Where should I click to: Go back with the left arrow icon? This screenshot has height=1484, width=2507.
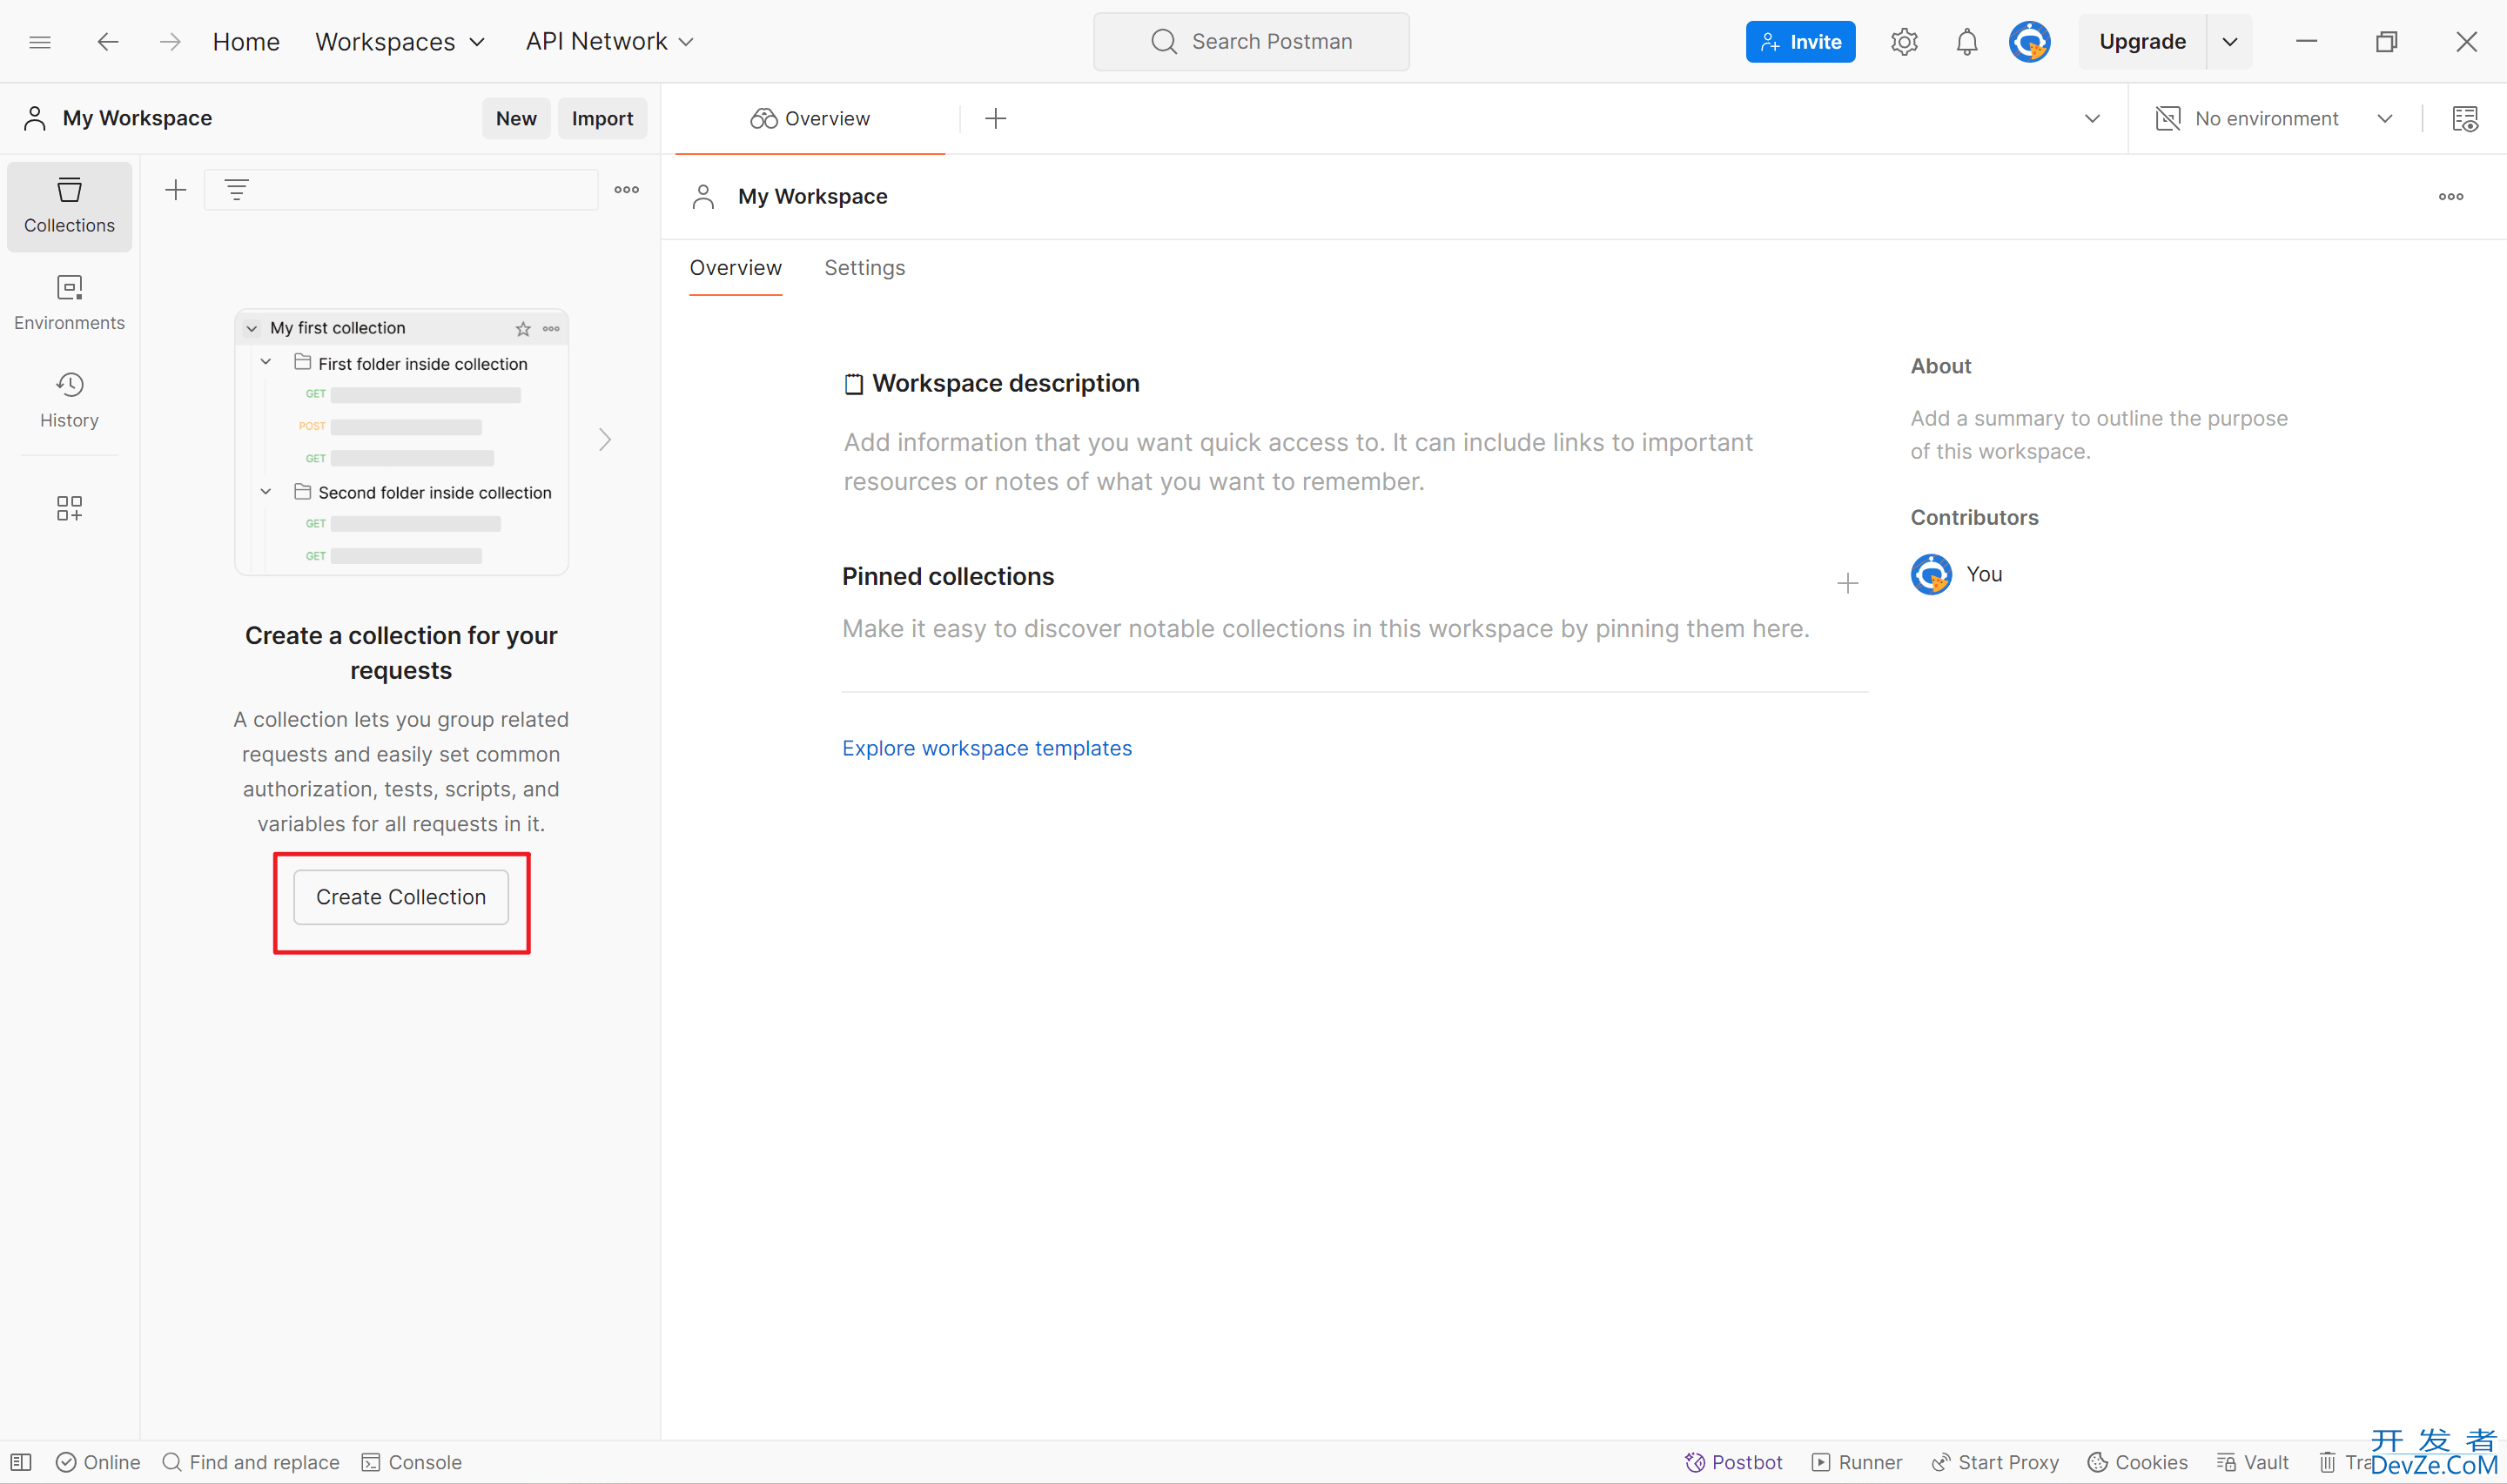click(x=107, y=42)
